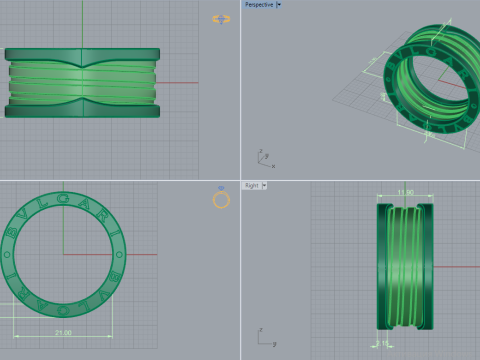The image size is (480, 360).
Task: Open the Perspective viewport dropdown arrow
Action: (279, 5)
